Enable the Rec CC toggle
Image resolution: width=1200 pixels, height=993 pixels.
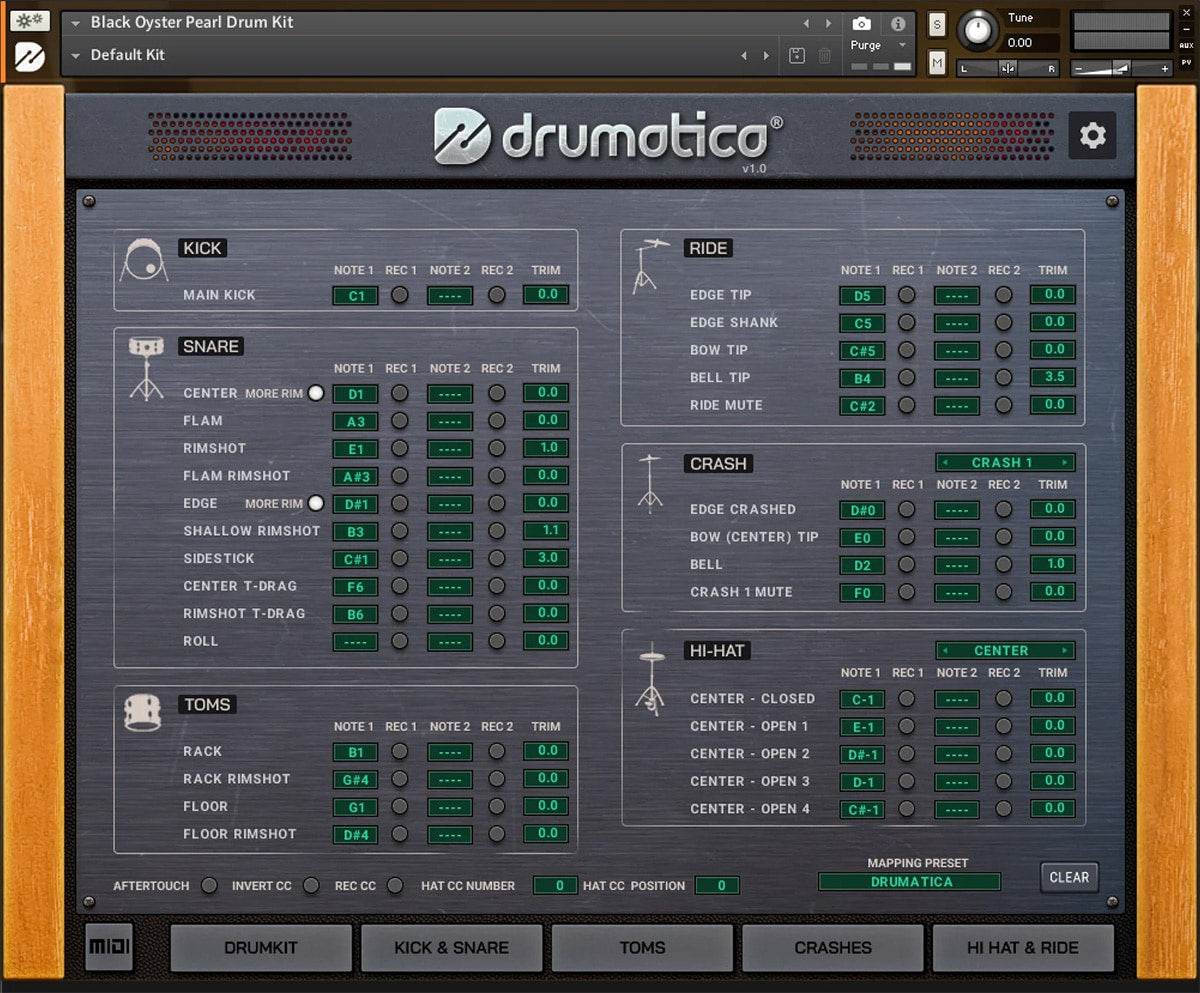395,885
